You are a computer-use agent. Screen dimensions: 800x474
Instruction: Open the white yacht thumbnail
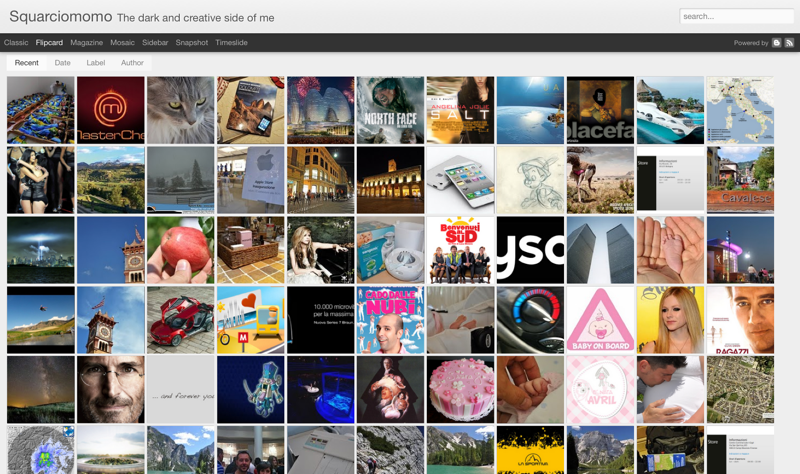(670, 110)
